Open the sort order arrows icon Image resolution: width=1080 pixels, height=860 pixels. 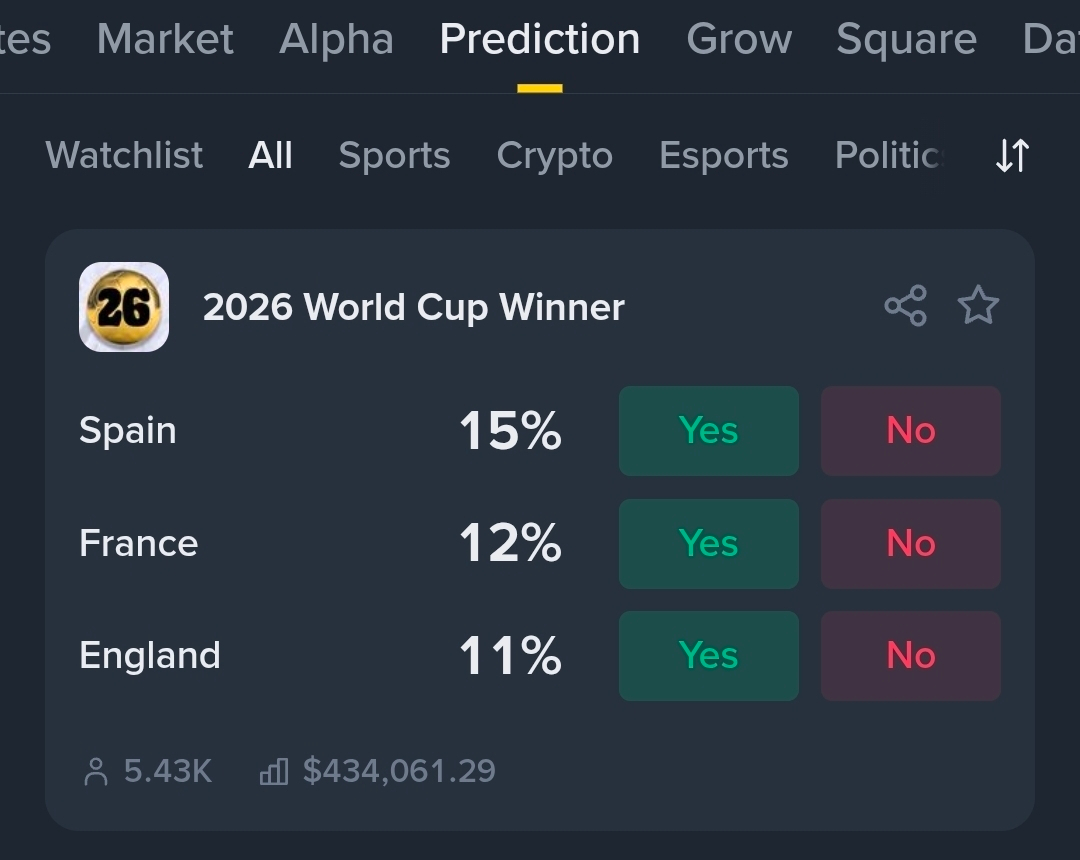coord(1012,156)
